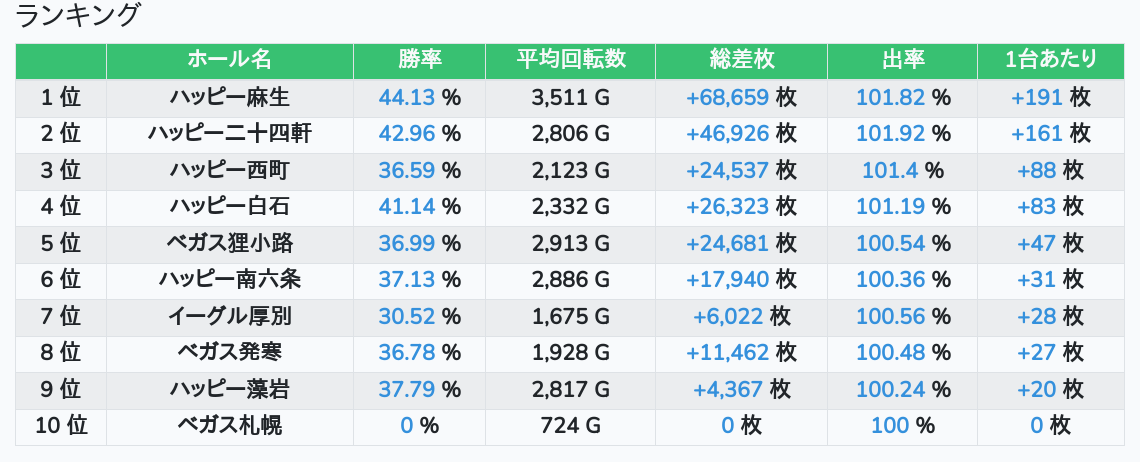This screenshot has width=1140, height=462.
Task: Sort by the 勝率 column header
Action: pos(419,60)
